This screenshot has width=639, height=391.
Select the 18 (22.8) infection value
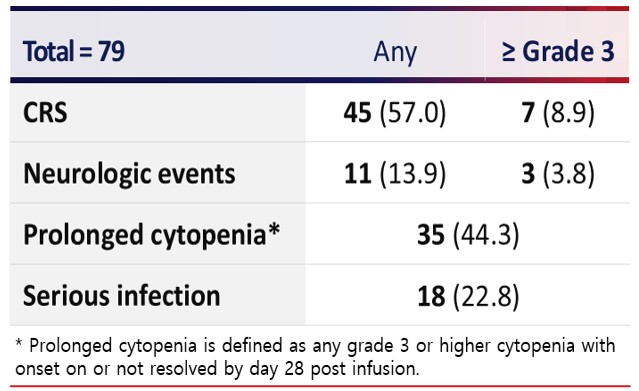point(468,296)
